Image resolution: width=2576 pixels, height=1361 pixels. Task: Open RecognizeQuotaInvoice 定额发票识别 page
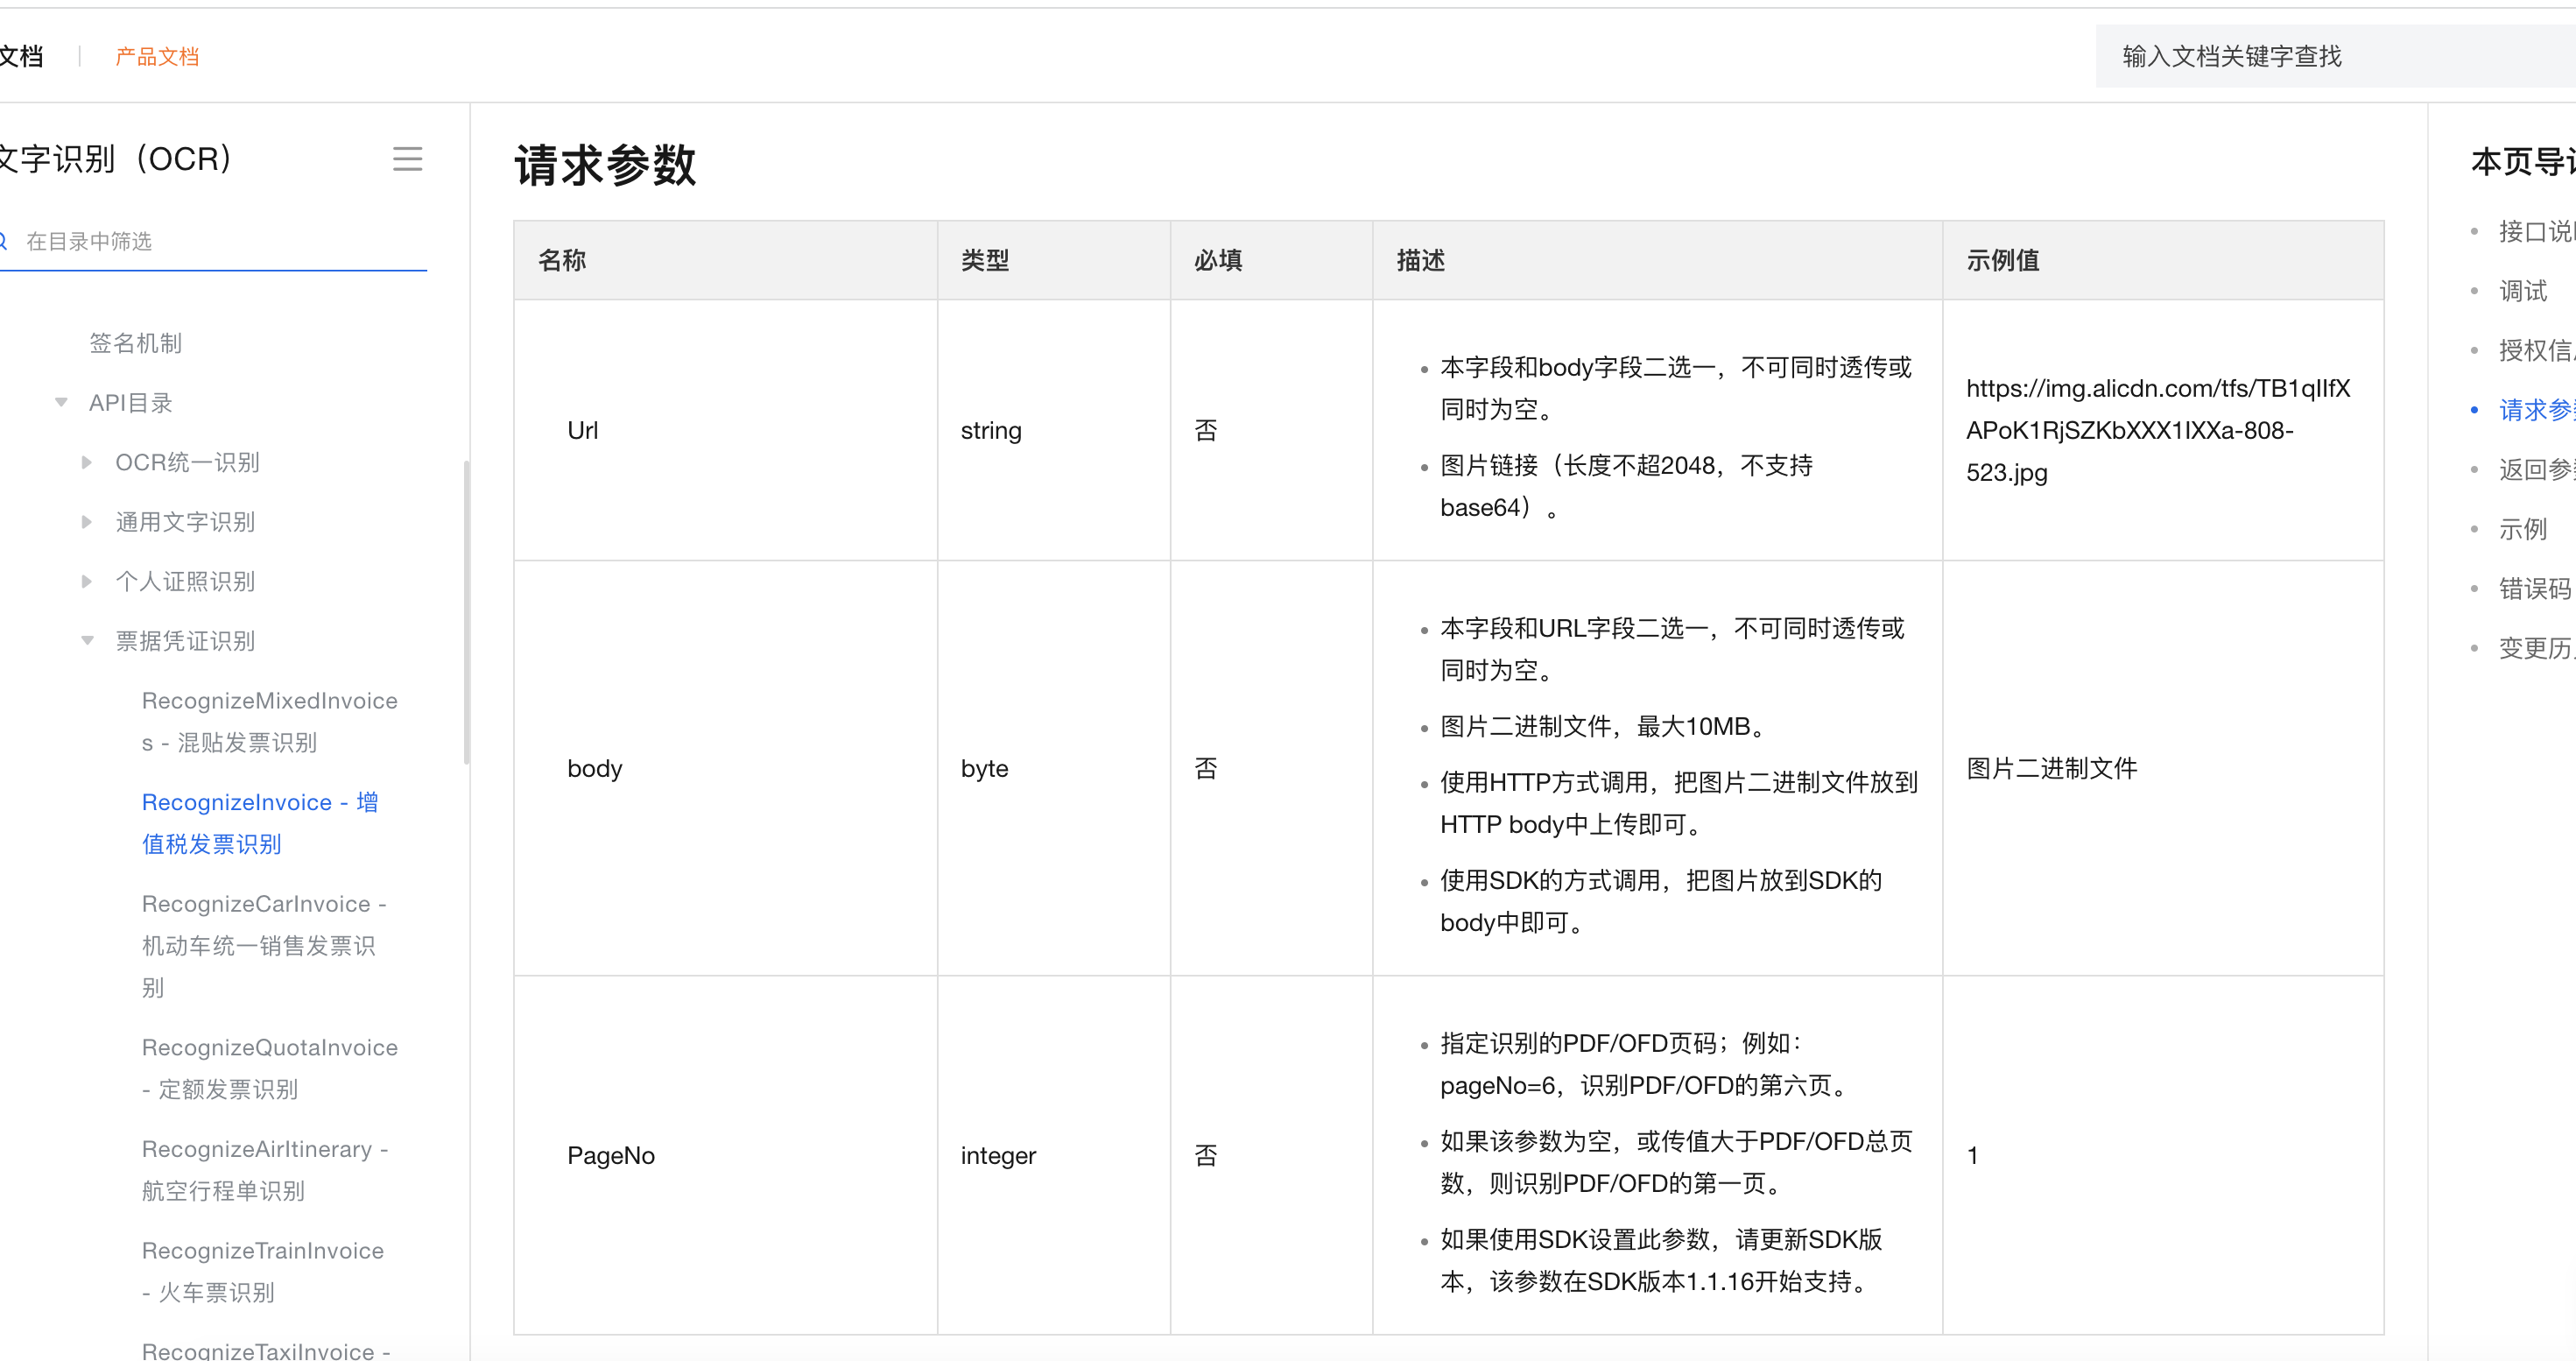pos(269,1069)
